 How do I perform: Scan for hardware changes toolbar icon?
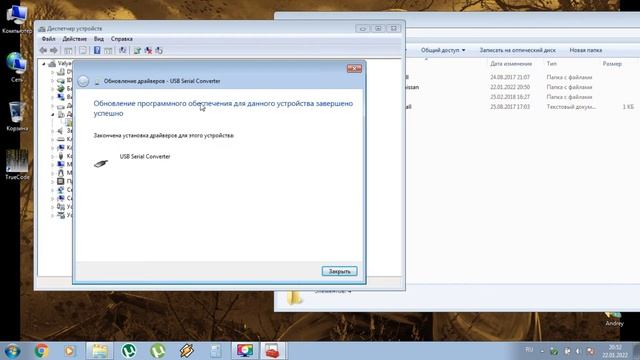pos(122,50)
